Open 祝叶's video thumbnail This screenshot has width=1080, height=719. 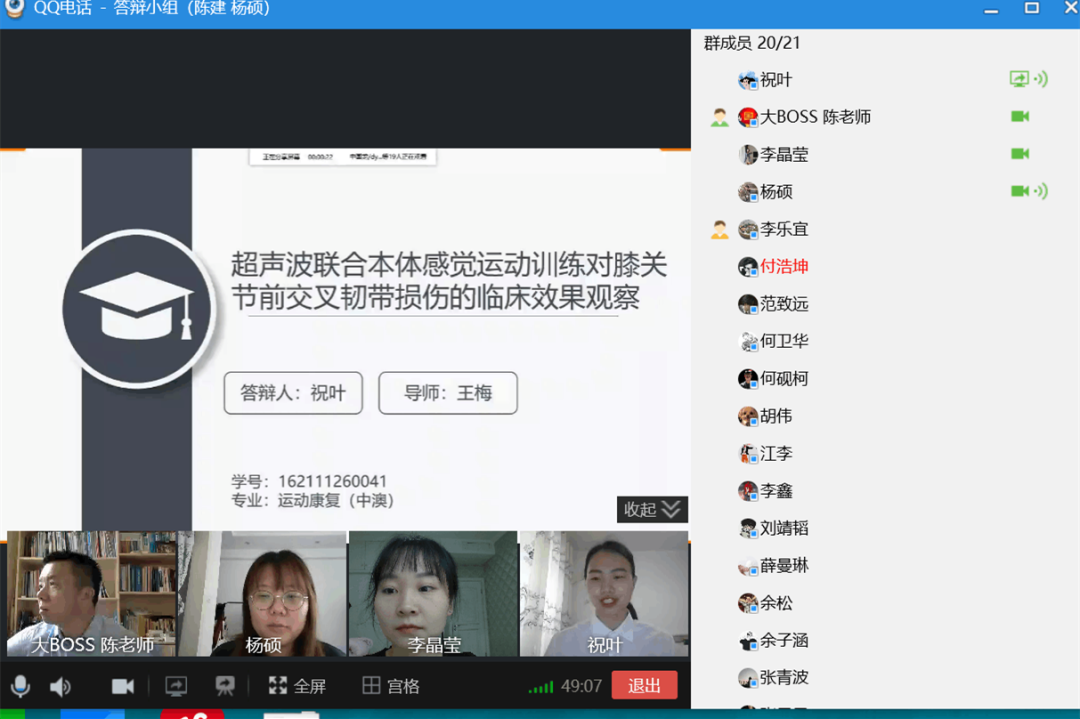pyautogui.click(x=604, y=593)
